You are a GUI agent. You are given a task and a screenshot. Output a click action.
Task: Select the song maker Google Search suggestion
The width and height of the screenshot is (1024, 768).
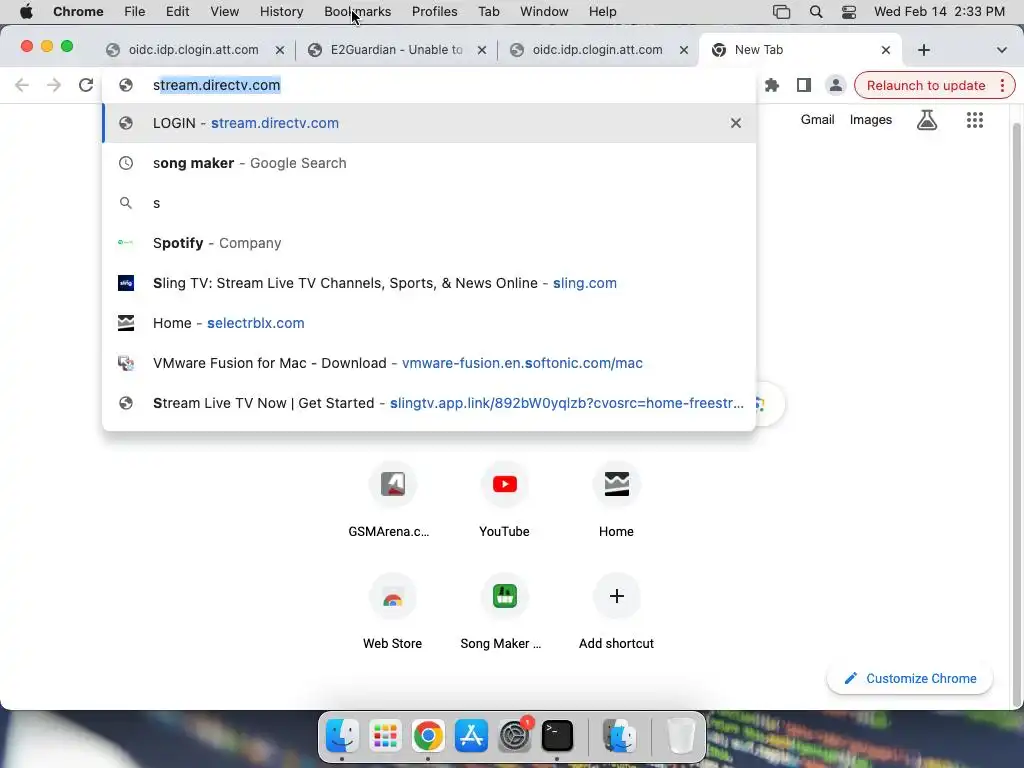pyautogui.click(x=429, y=163)
